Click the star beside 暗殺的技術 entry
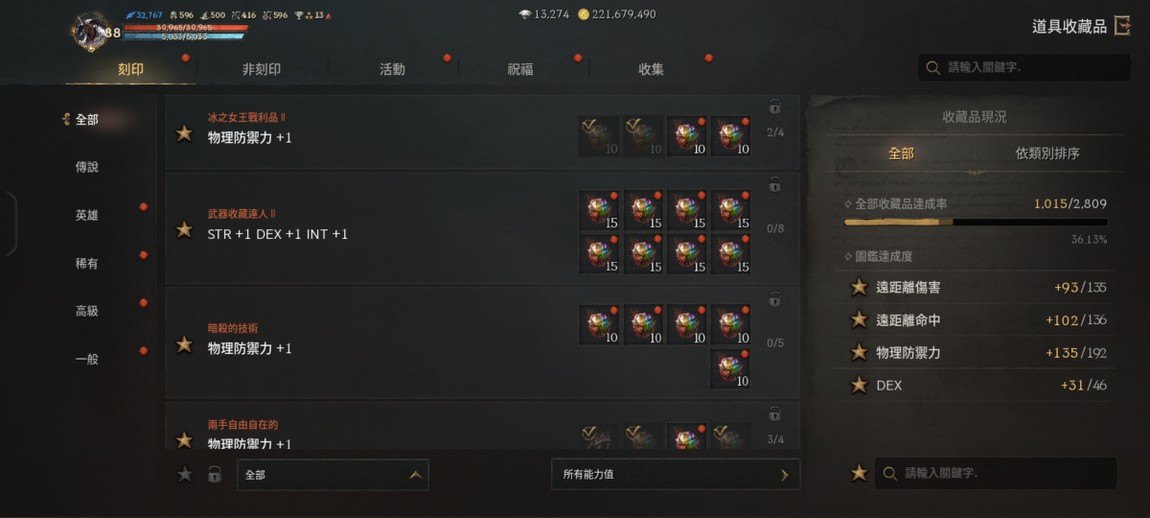This screenshot has height=518, width=1150. (184, 344)
